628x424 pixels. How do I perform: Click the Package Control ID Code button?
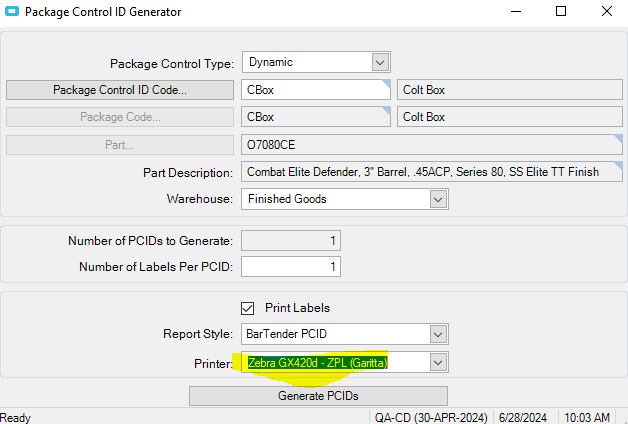[x=120, y=90]
